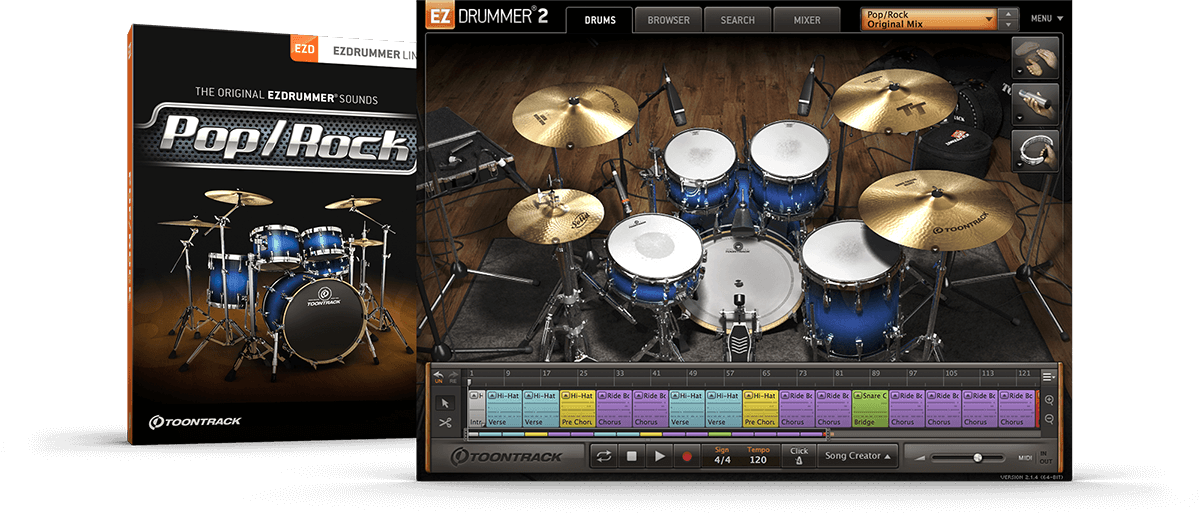Click the MIDI OUT indicator

coord(1044,462)
